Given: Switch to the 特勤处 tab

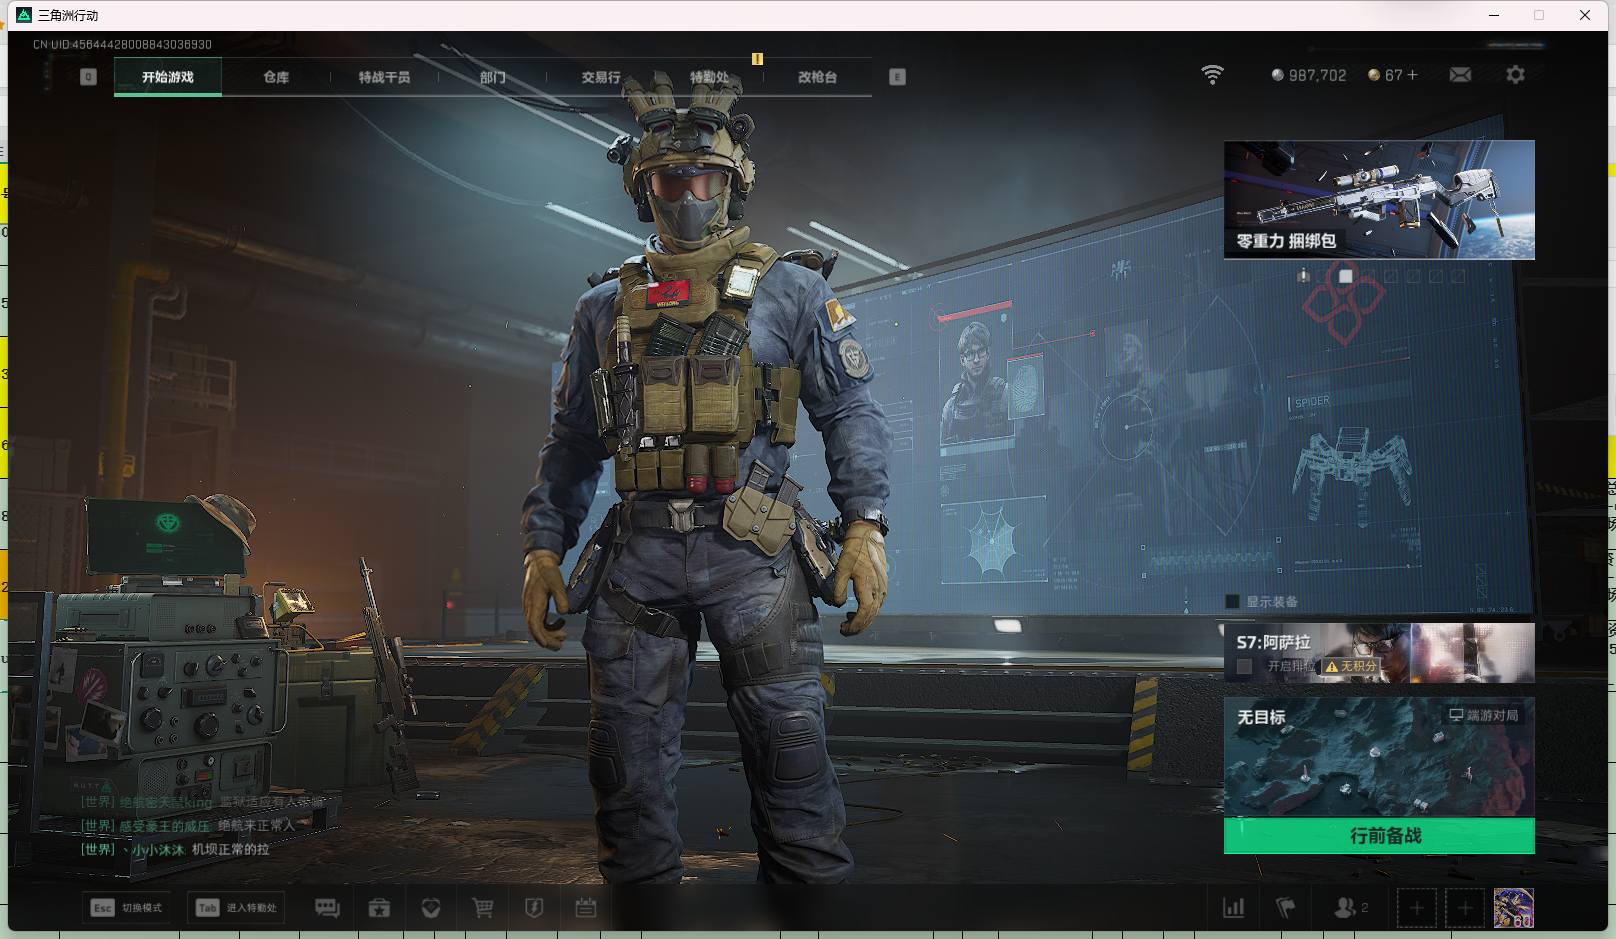Looking at the screenshot, I should (x=709, y=77).
